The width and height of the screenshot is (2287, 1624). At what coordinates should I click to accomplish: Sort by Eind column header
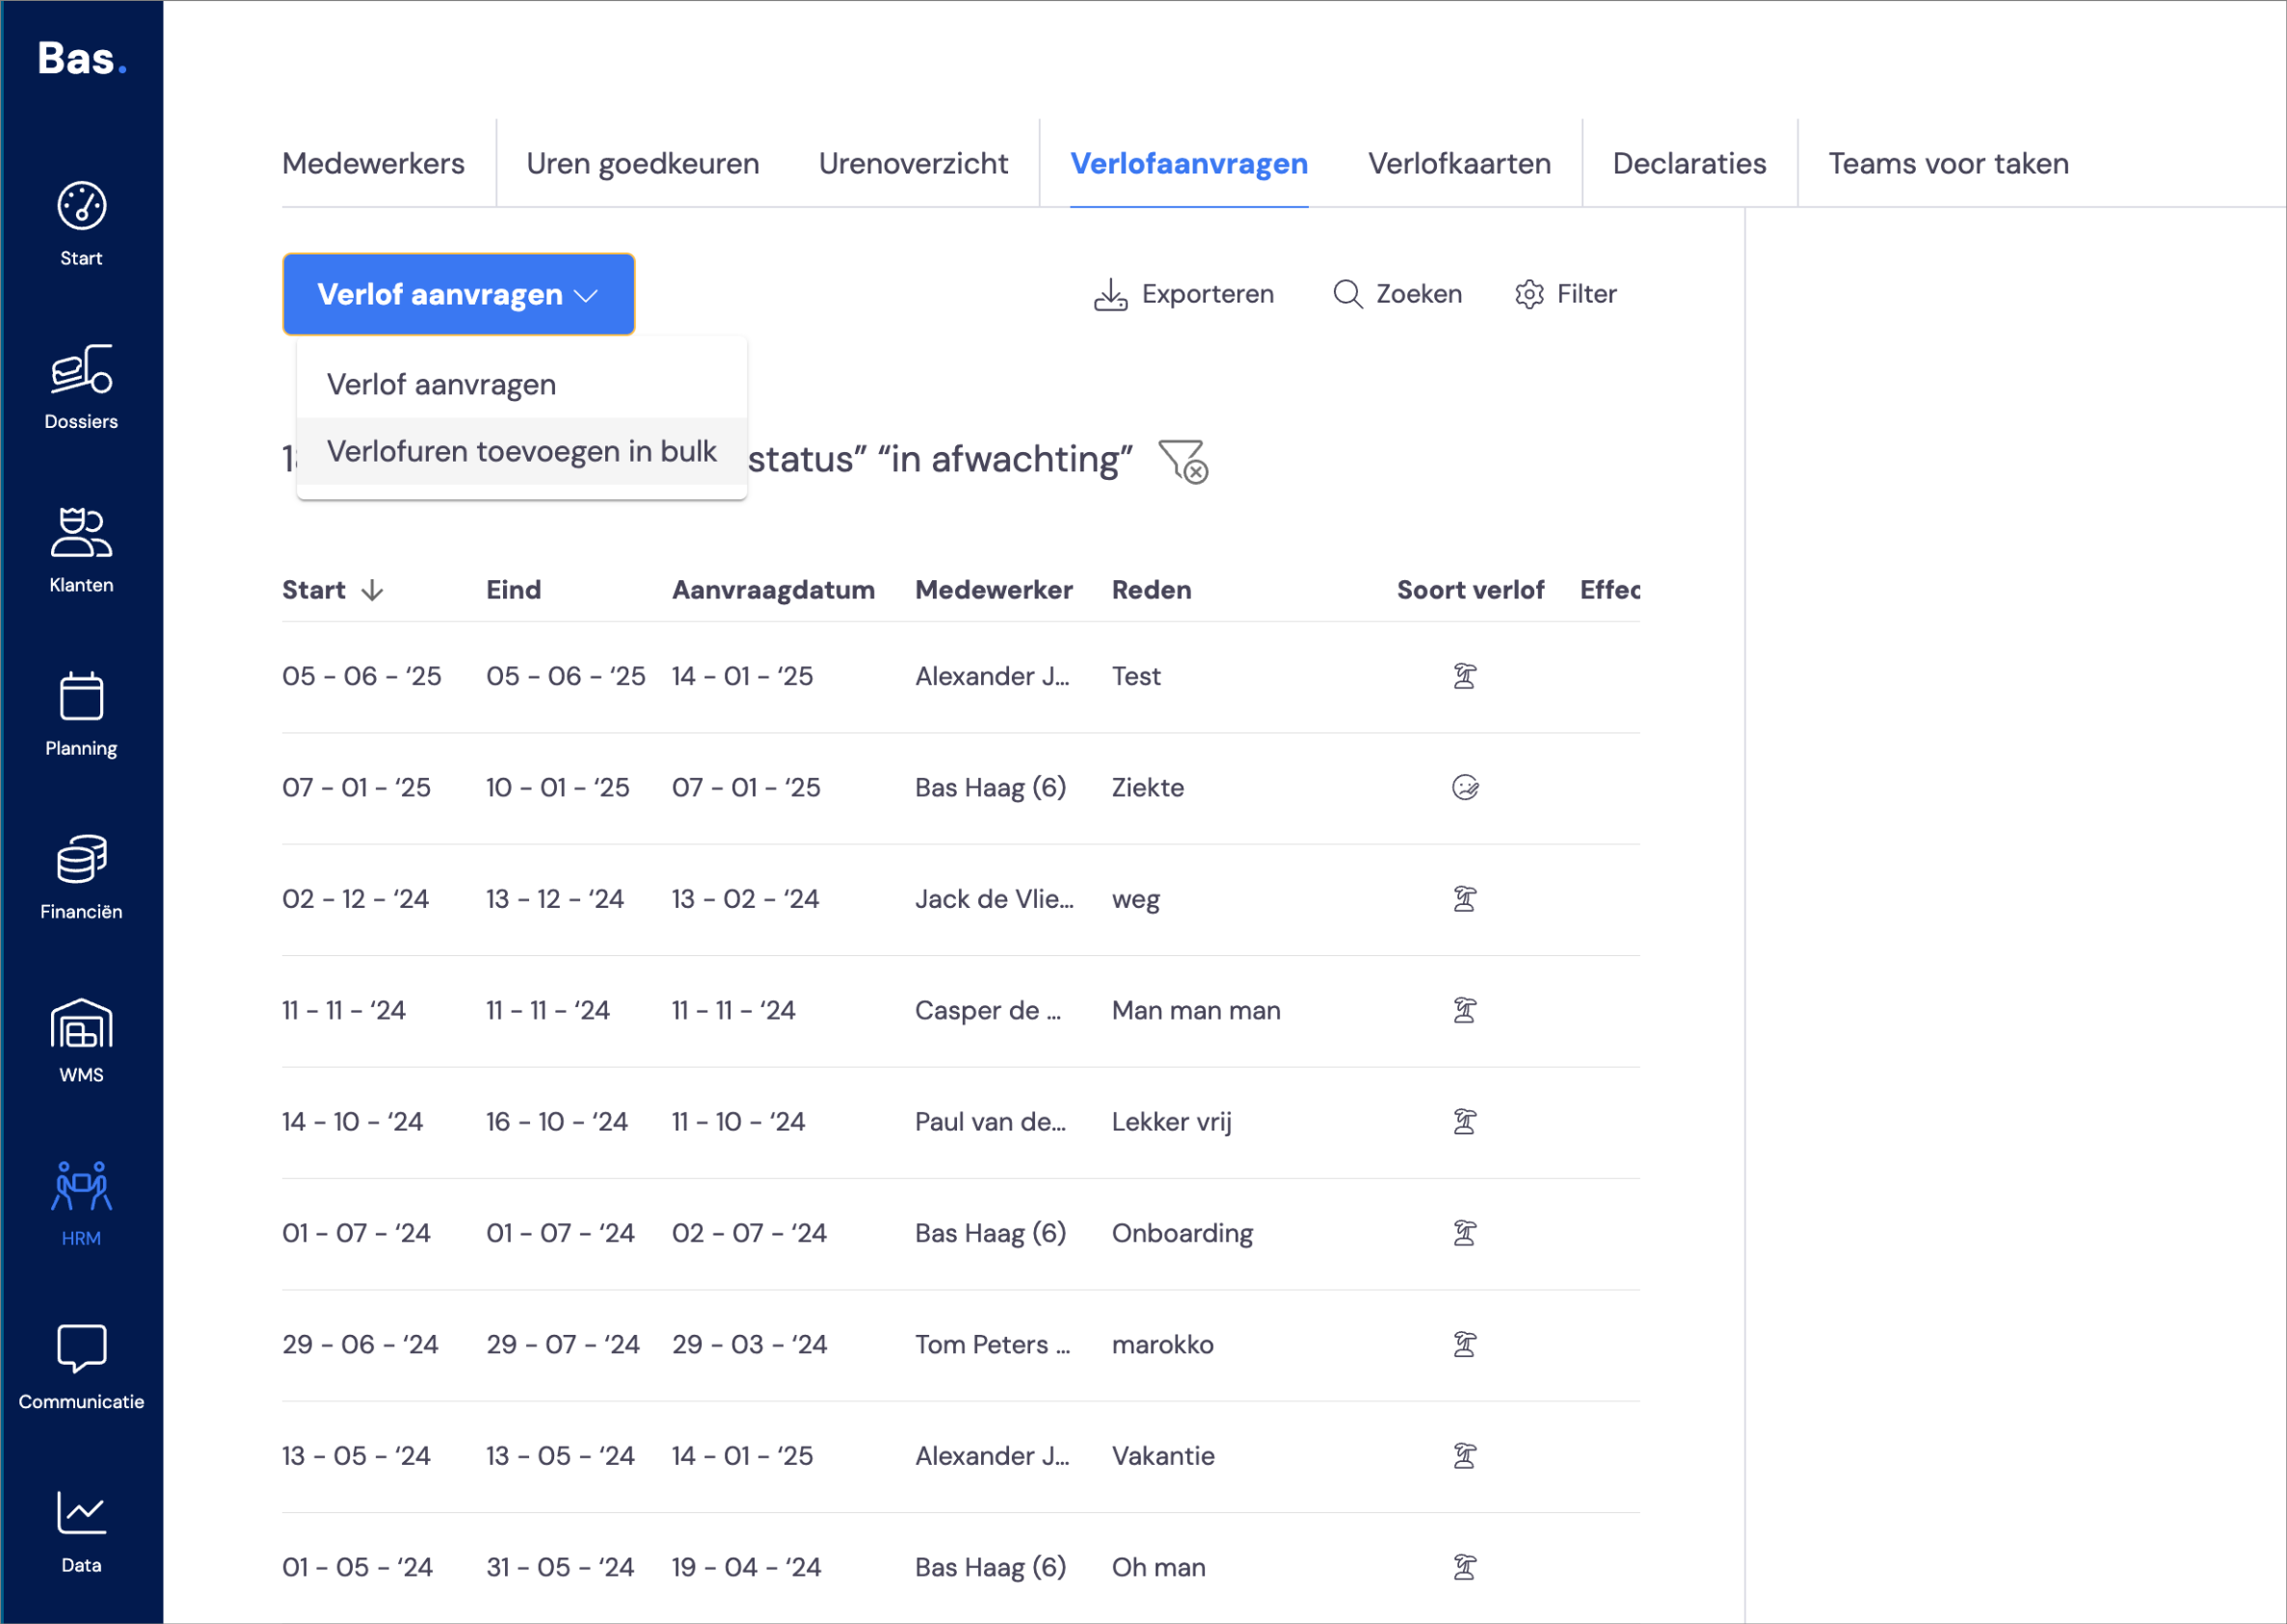click(x=513, y=590)
